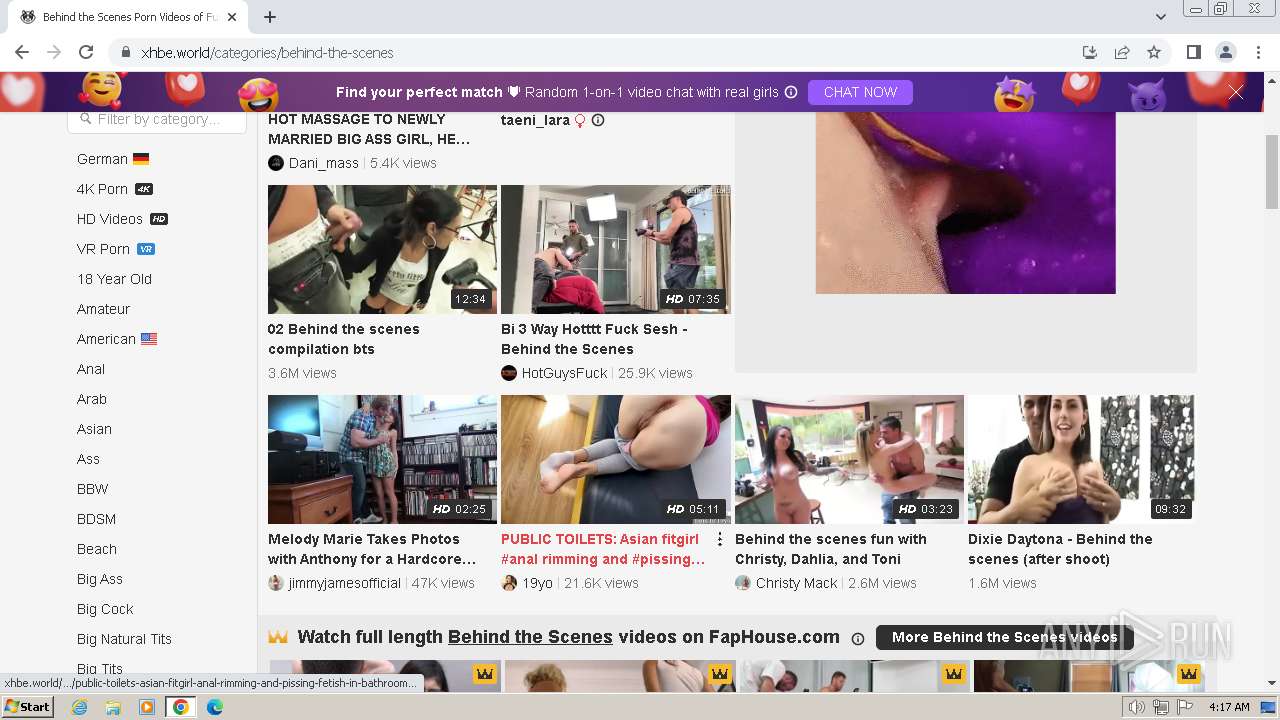The height and width of the screenshot is (720, 1280).
Task: Reload the current page
Action: pyautogui.click(x=86, y=52)
